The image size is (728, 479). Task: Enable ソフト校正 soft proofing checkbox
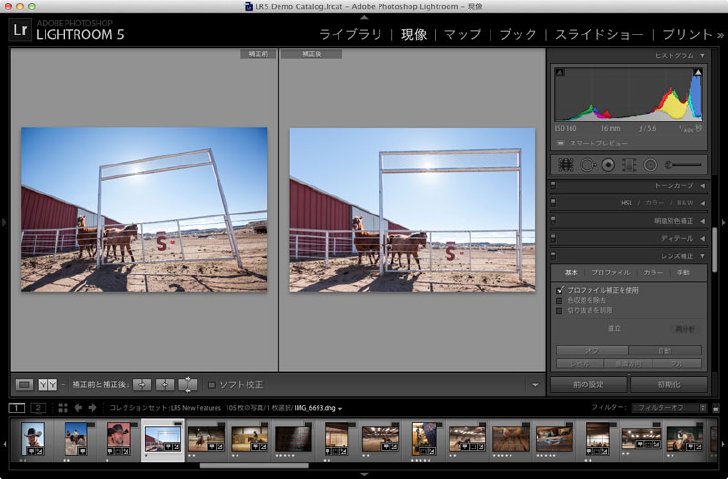[x=212, y=385]
